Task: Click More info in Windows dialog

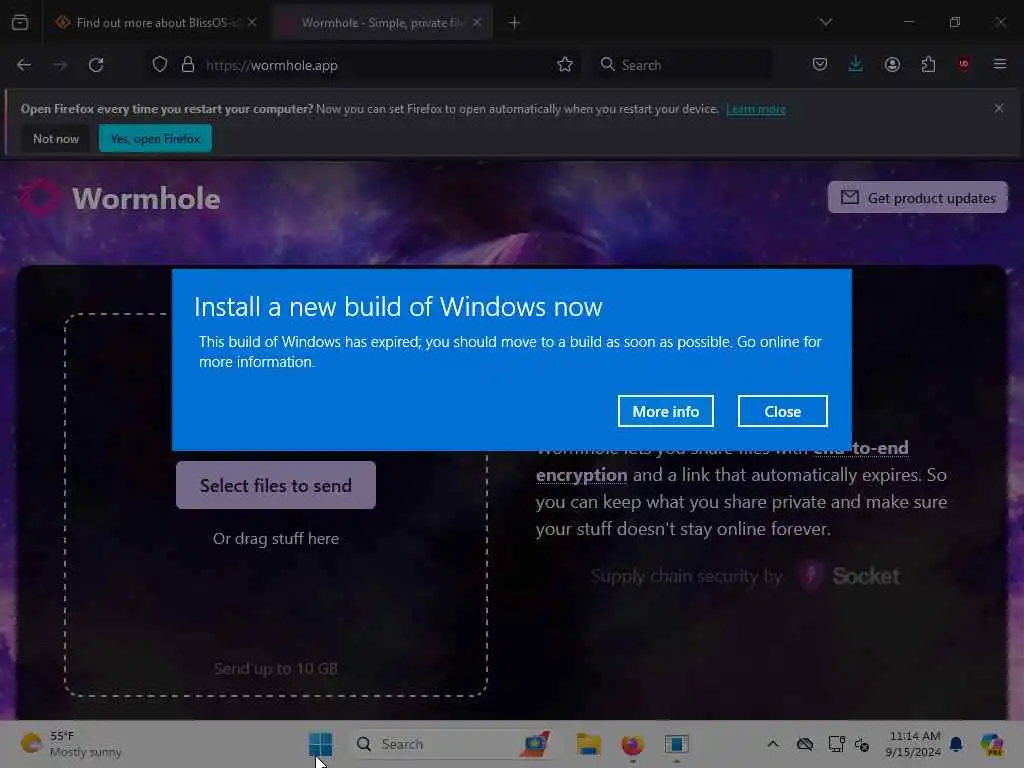Action: click(665, 411)
